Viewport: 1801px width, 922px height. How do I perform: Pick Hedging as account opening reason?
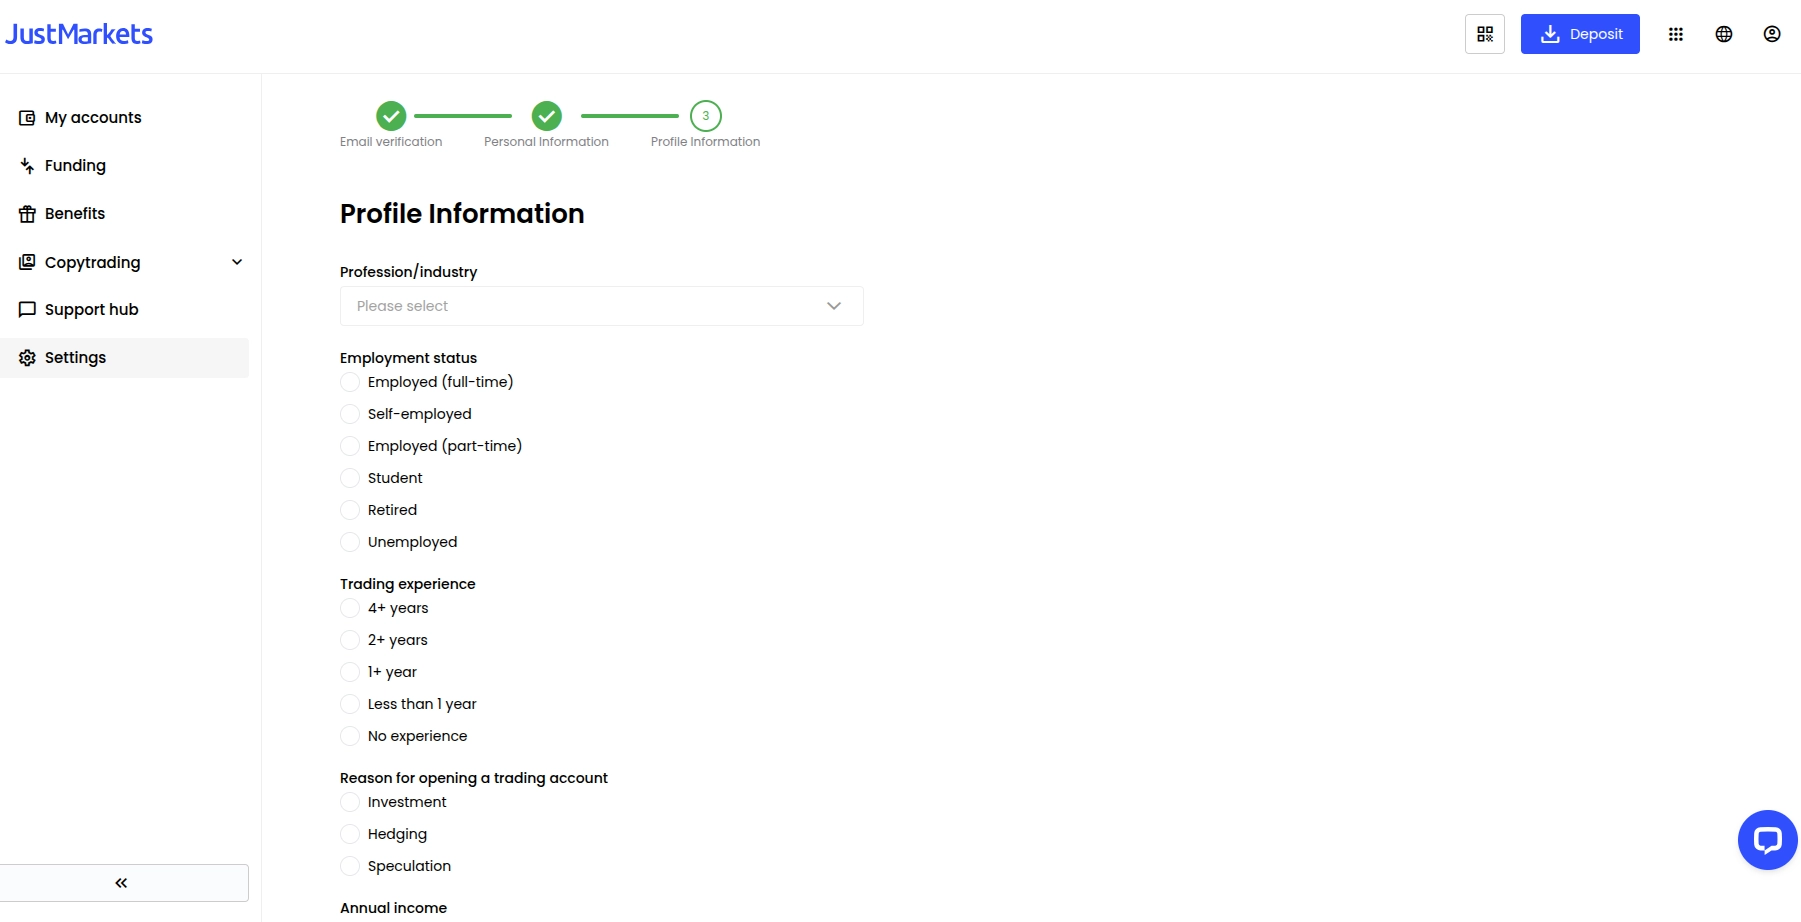(350, 833)
